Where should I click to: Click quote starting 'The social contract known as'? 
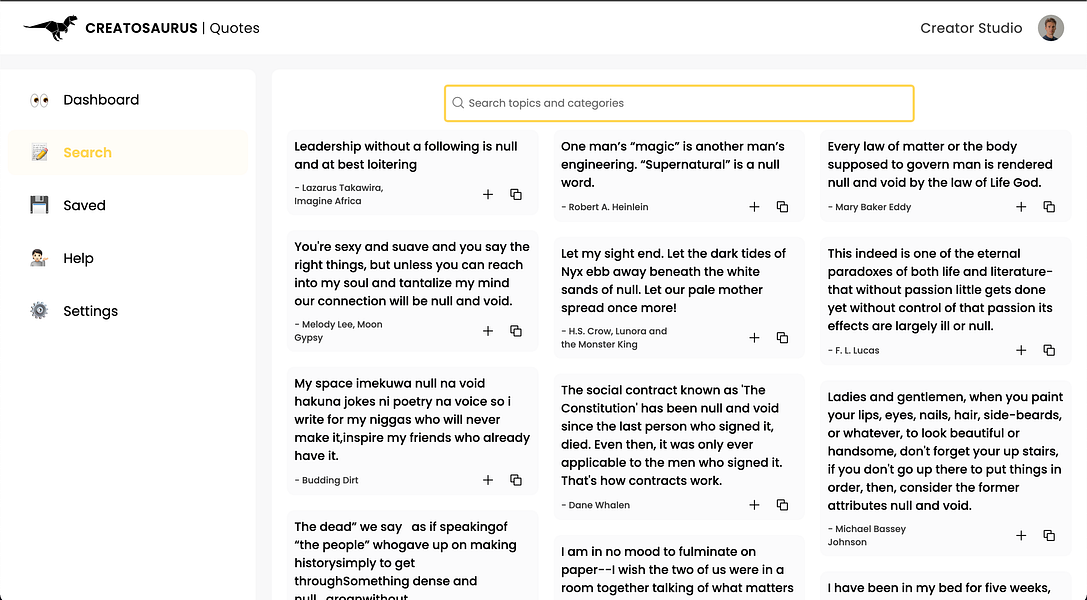[x=671, y=435]
